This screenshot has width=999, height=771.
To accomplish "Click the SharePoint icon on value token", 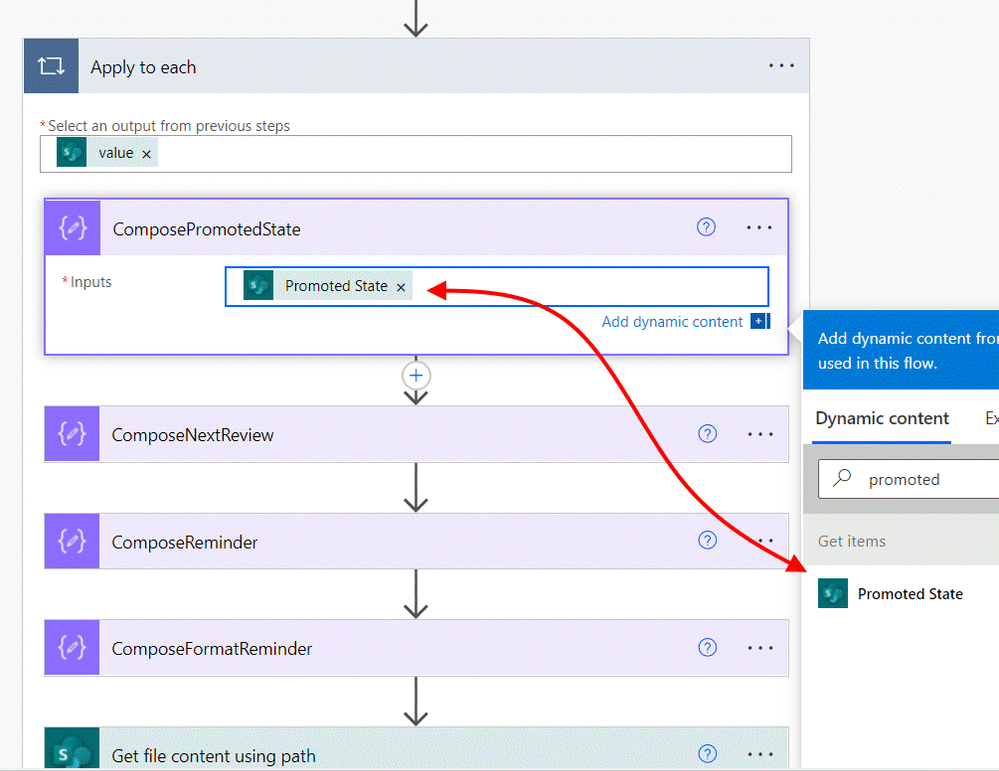I will [x=71, y=153].
